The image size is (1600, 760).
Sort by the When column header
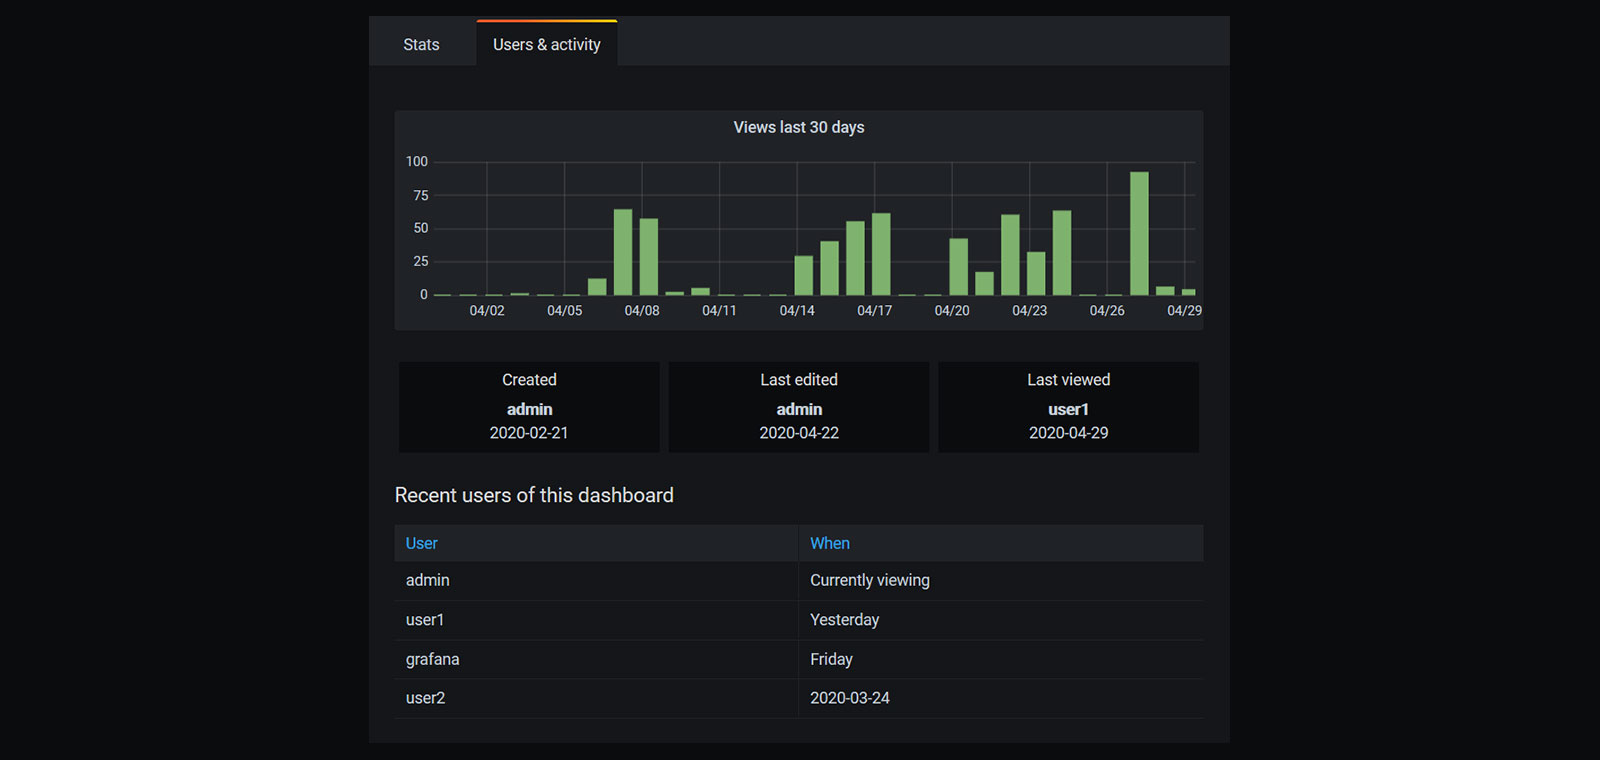pos(830,543)
